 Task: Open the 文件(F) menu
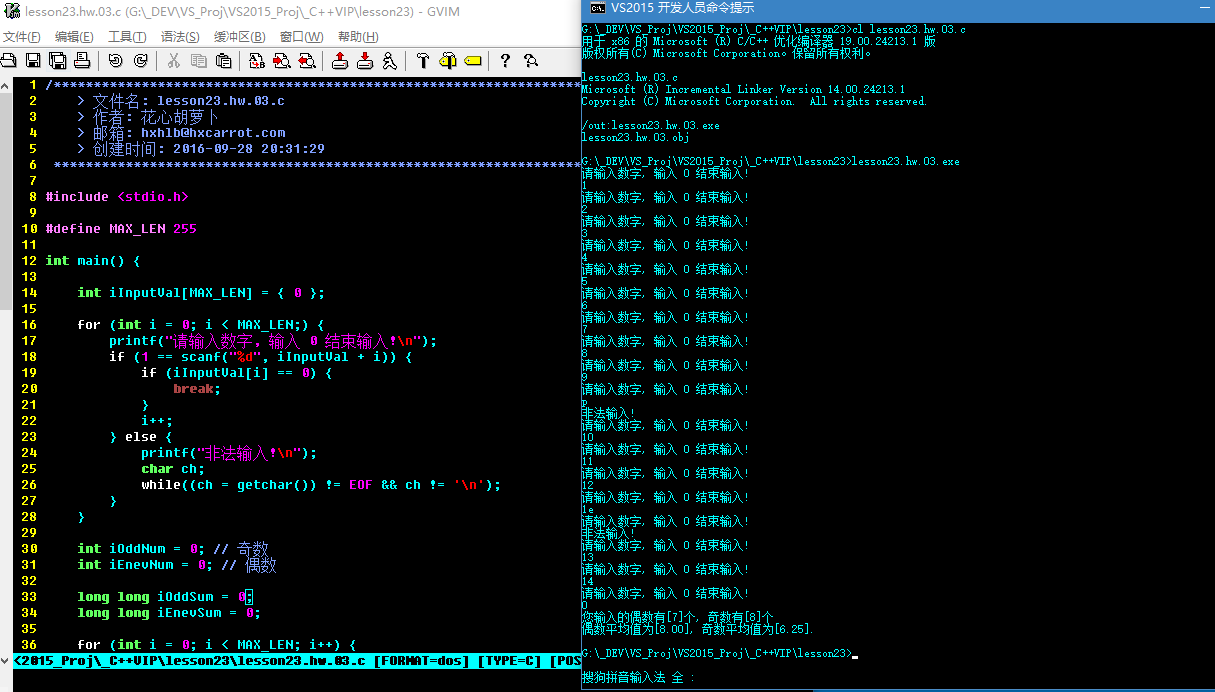pos(21,37)
